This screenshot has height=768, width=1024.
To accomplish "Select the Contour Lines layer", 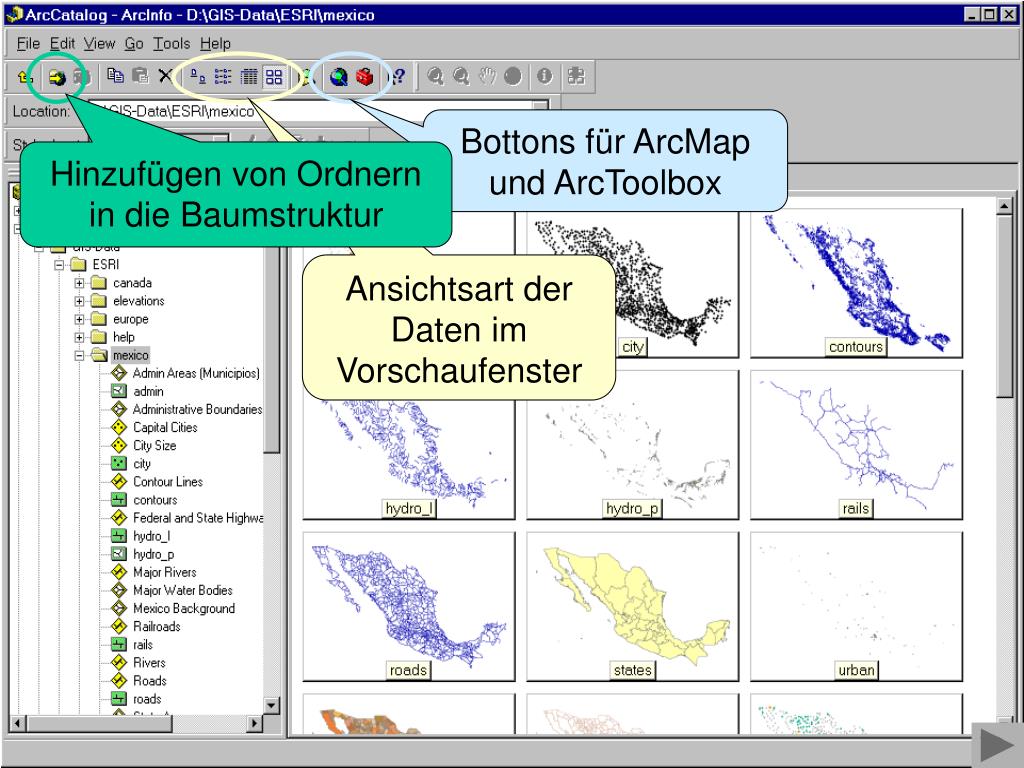I will tap(168, 482).
